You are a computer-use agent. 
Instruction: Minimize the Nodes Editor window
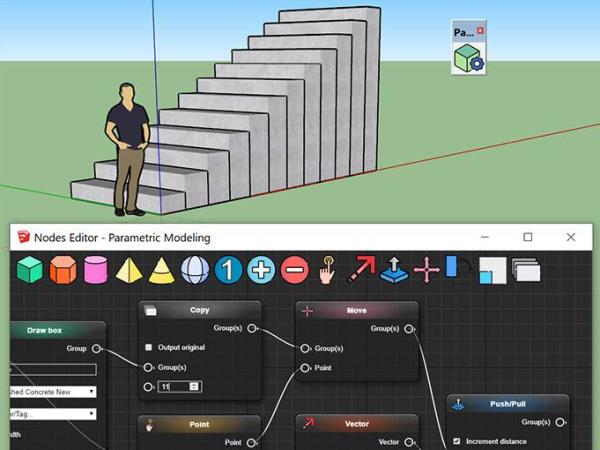click(485, 237)
